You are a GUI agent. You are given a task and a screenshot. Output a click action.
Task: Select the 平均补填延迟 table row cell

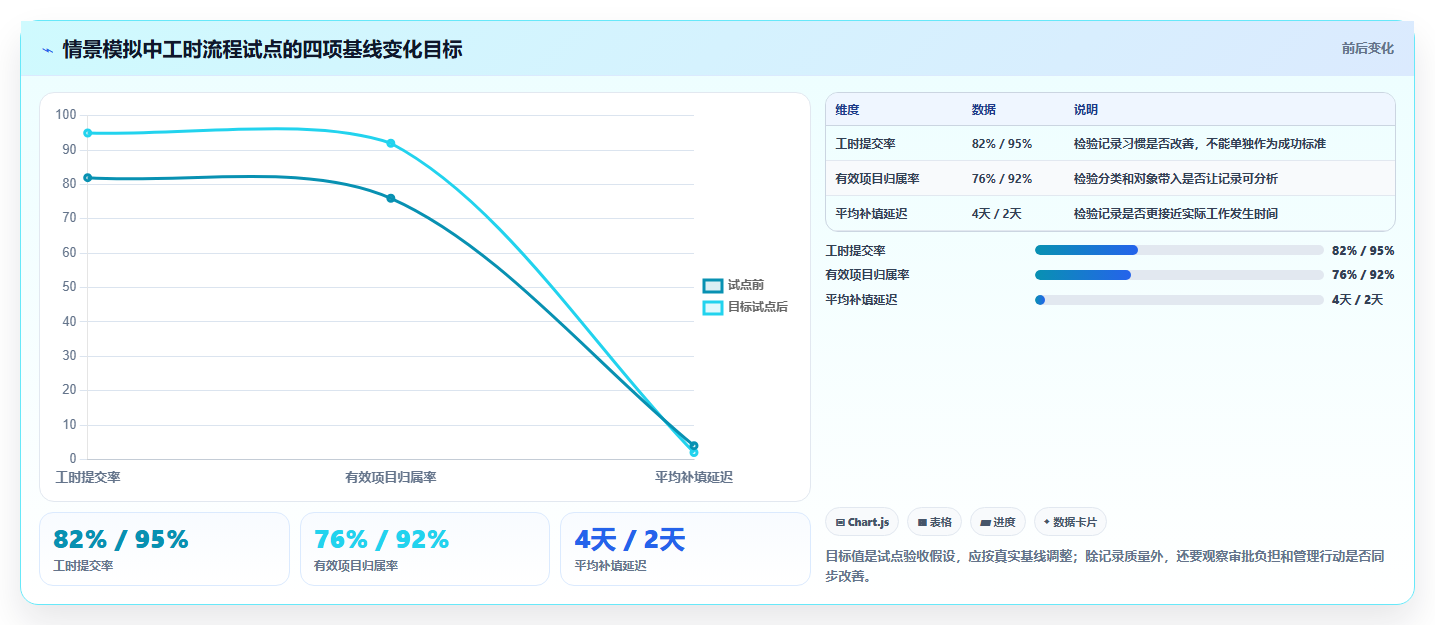(872, 214)
